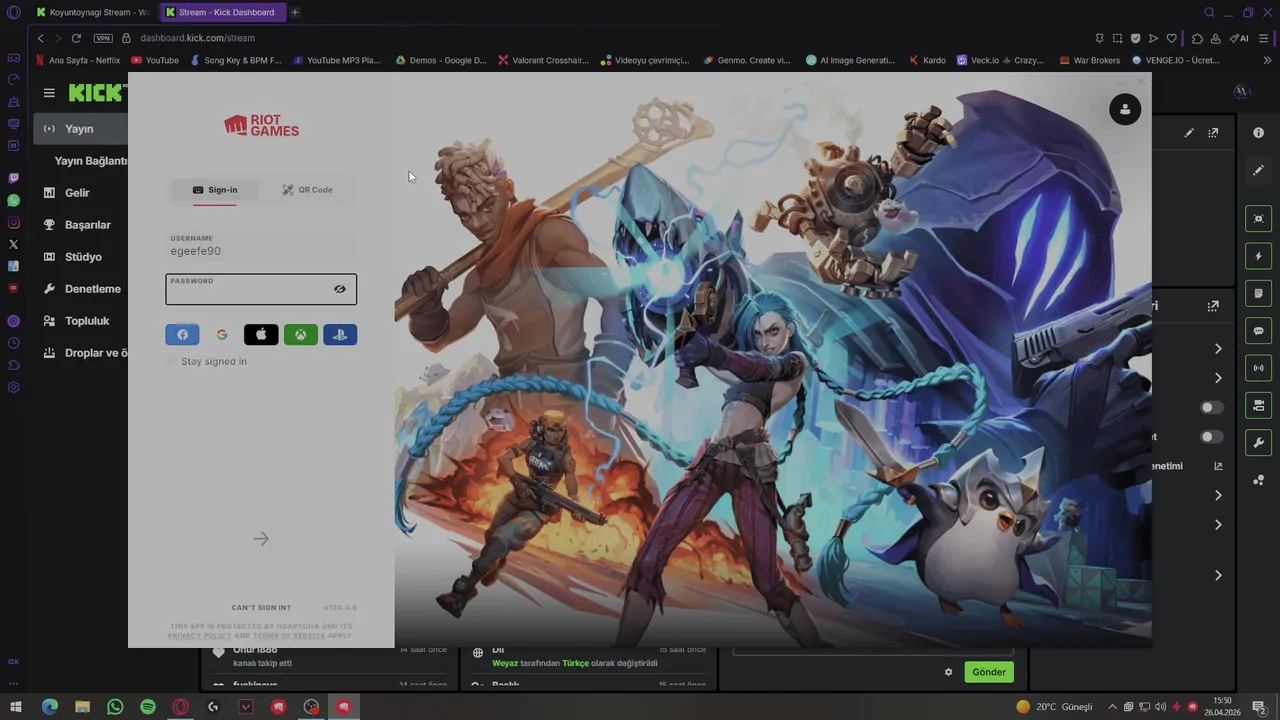The width and height of the screenshot is (1280, 720).
Task: Click the wrench icon in right rail
Action: [x=1258, y=442]
